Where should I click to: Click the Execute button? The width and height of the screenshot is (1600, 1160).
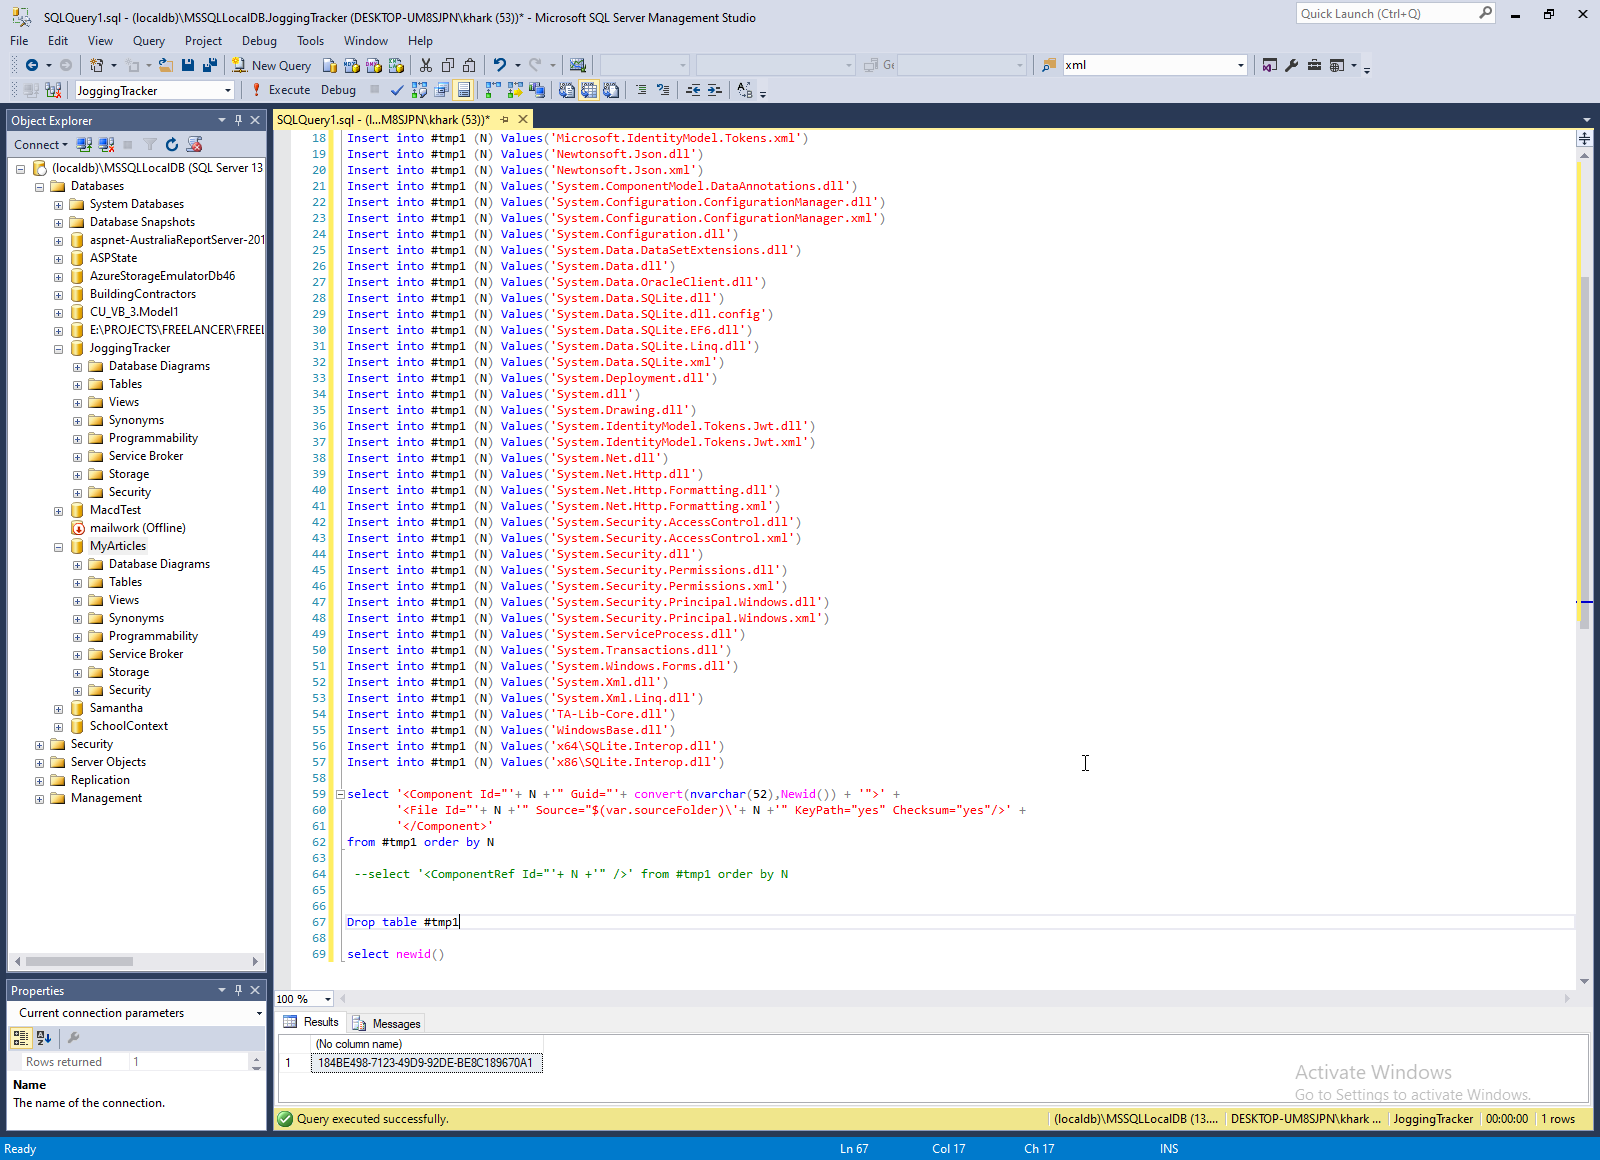(281, 90)
